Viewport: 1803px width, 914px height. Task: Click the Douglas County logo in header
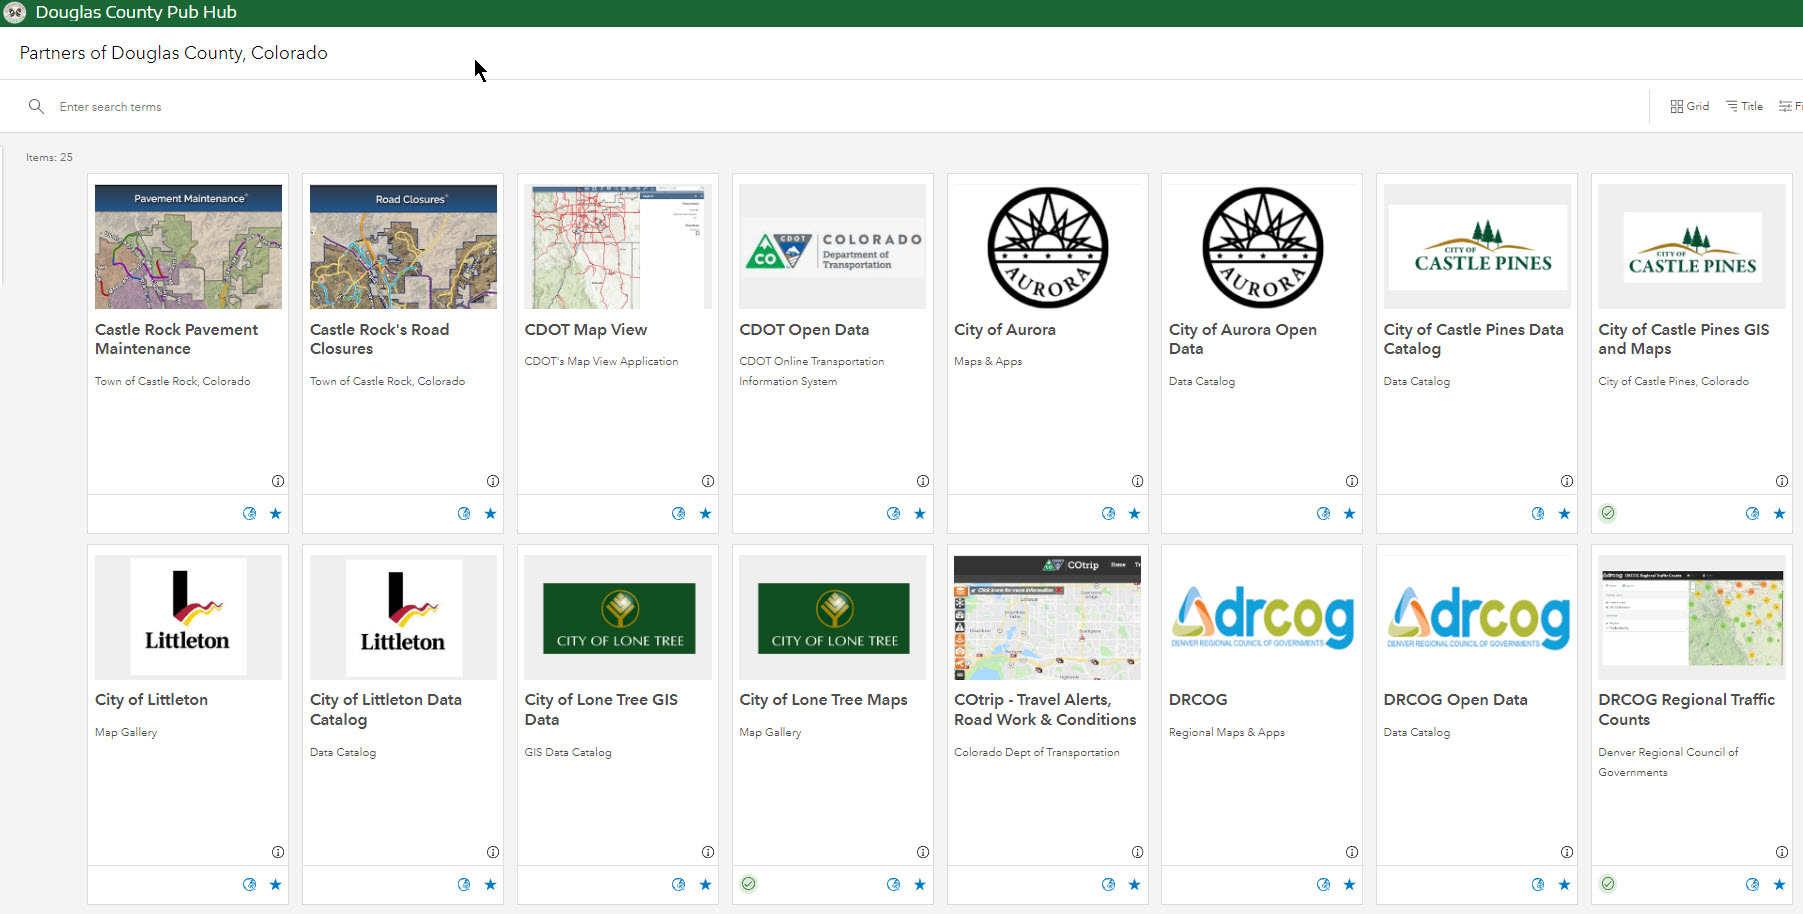[x=15, y=13]
